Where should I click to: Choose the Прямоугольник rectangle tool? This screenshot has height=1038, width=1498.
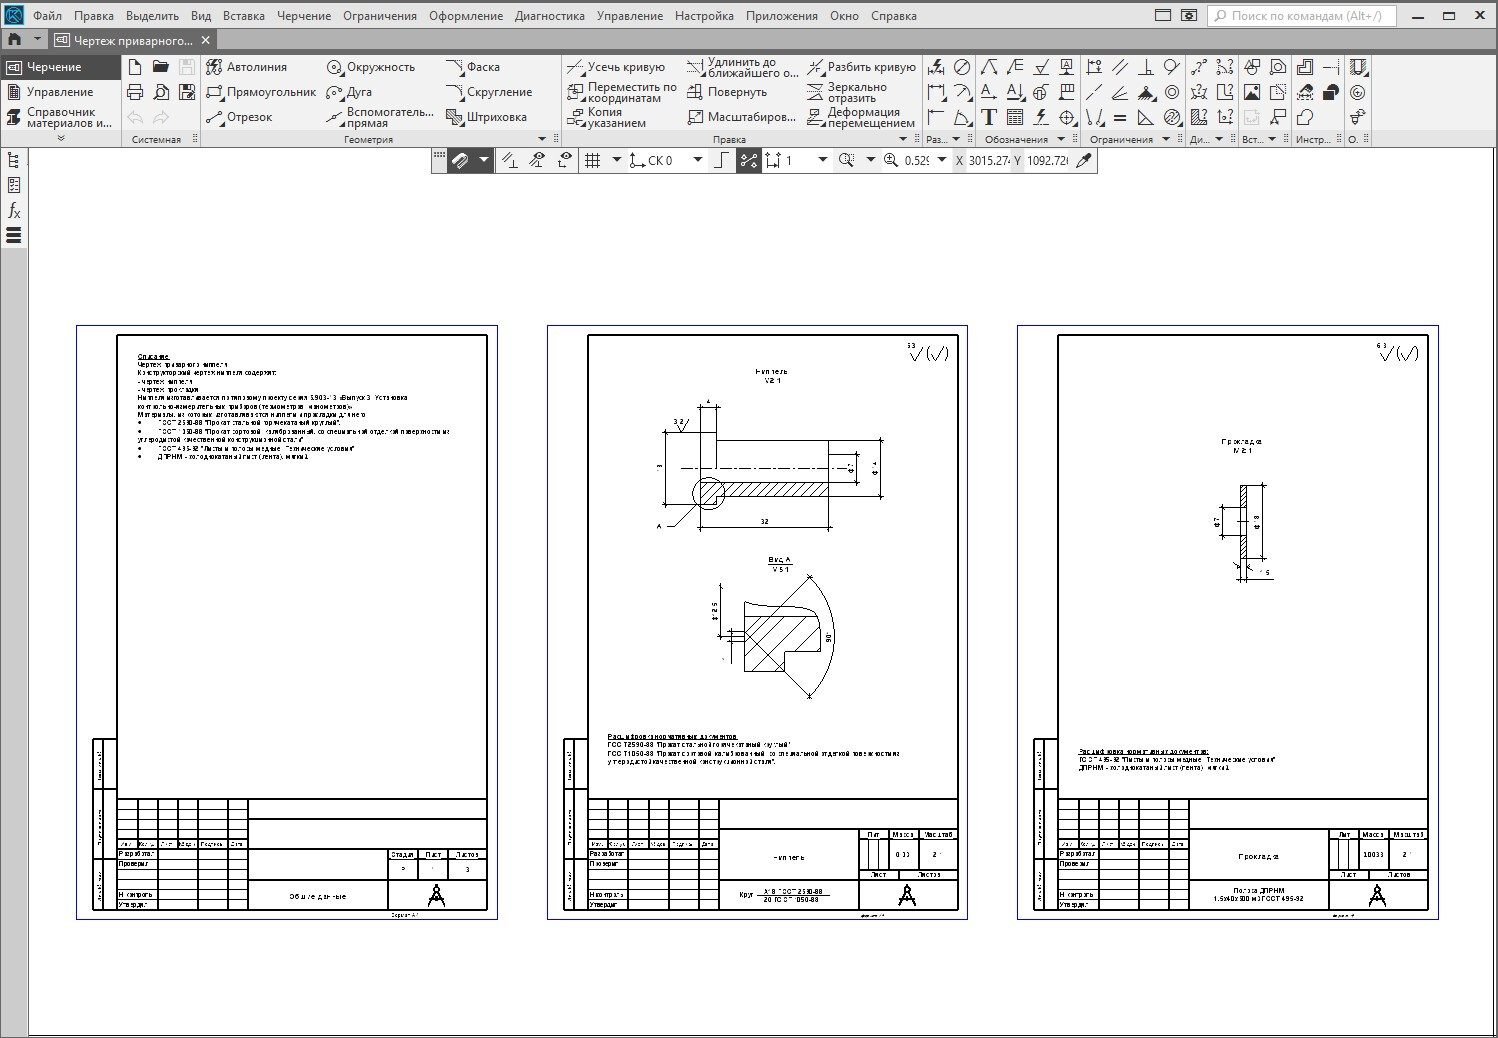pyautogui.click(x=260, y=92)
